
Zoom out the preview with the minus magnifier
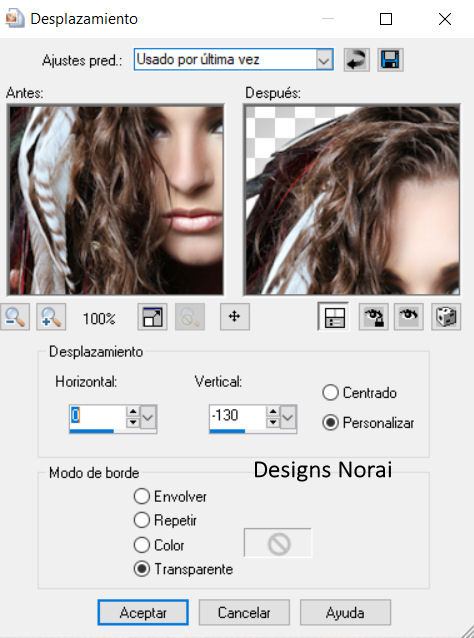(x=15, y=317)
